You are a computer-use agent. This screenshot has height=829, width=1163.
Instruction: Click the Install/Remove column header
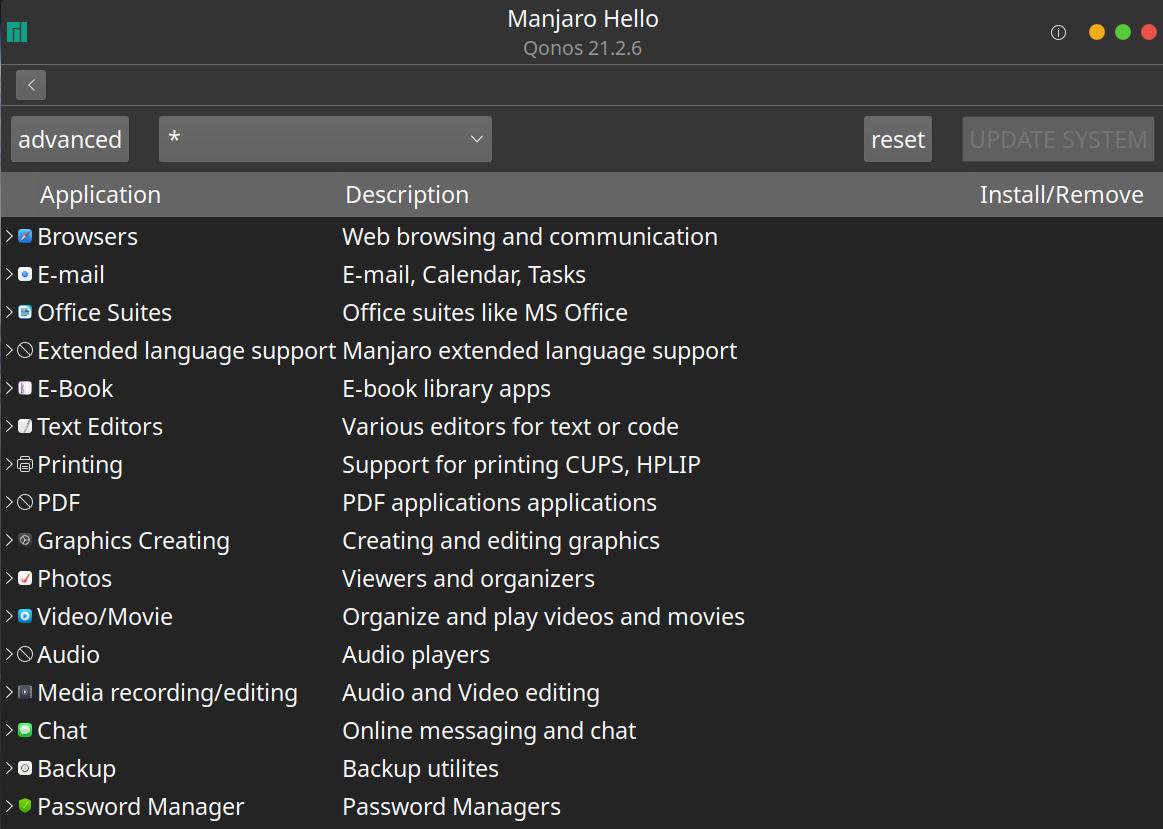(x=1061, y=195)
